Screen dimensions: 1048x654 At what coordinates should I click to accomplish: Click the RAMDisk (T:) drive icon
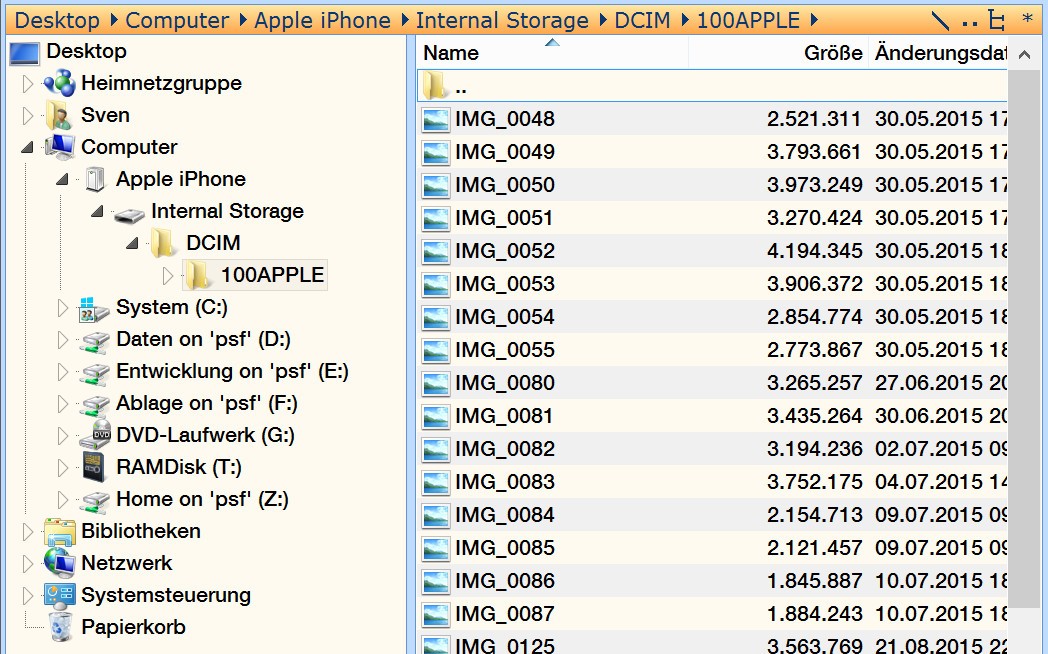[95, 467]
